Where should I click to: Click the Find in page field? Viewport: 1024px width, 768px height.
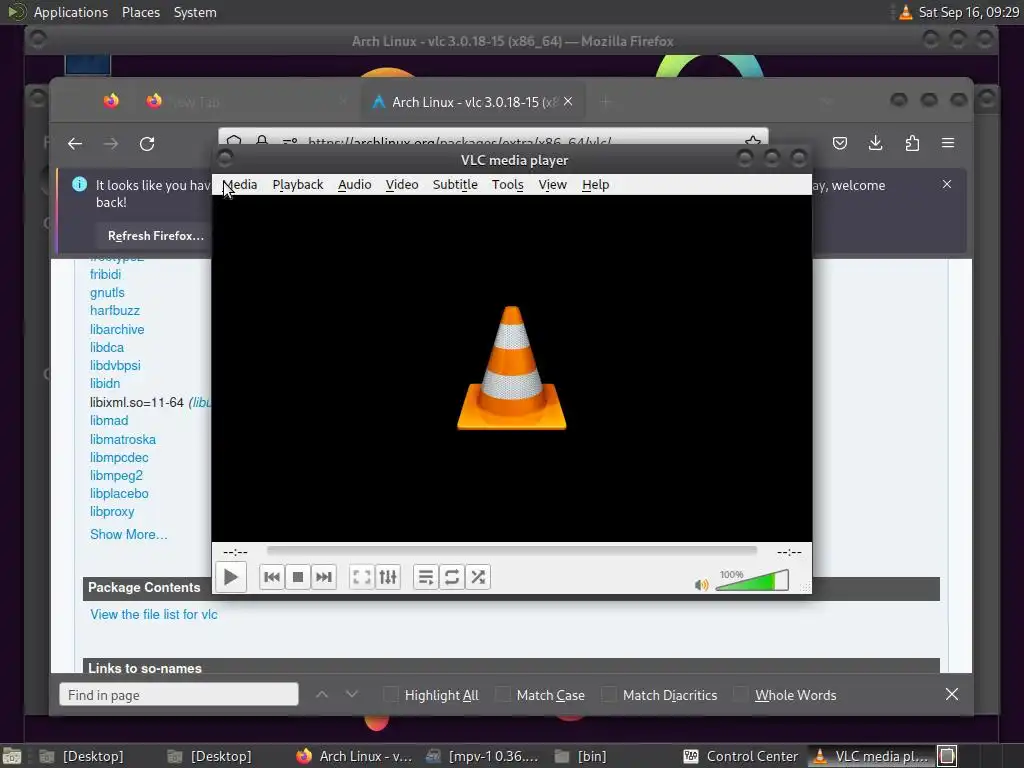coord(179,694)
